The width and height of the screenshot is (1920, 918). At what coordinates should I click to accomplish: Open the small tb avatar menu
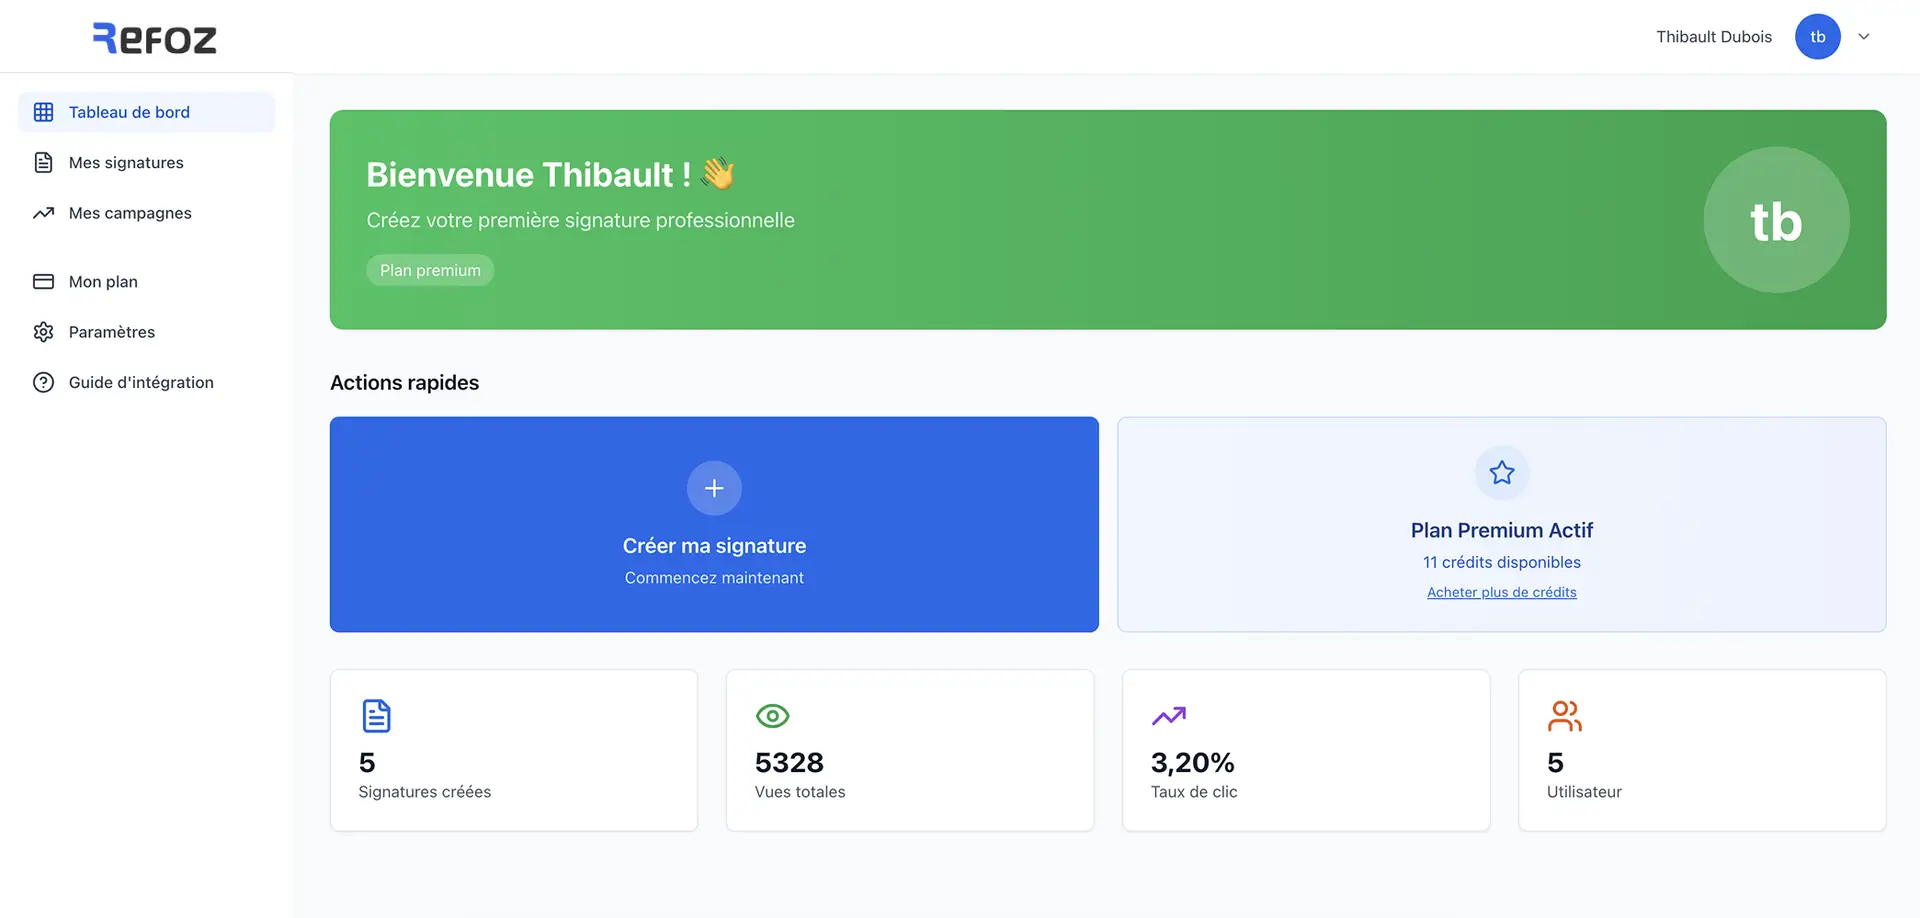tap(1817, 37)
